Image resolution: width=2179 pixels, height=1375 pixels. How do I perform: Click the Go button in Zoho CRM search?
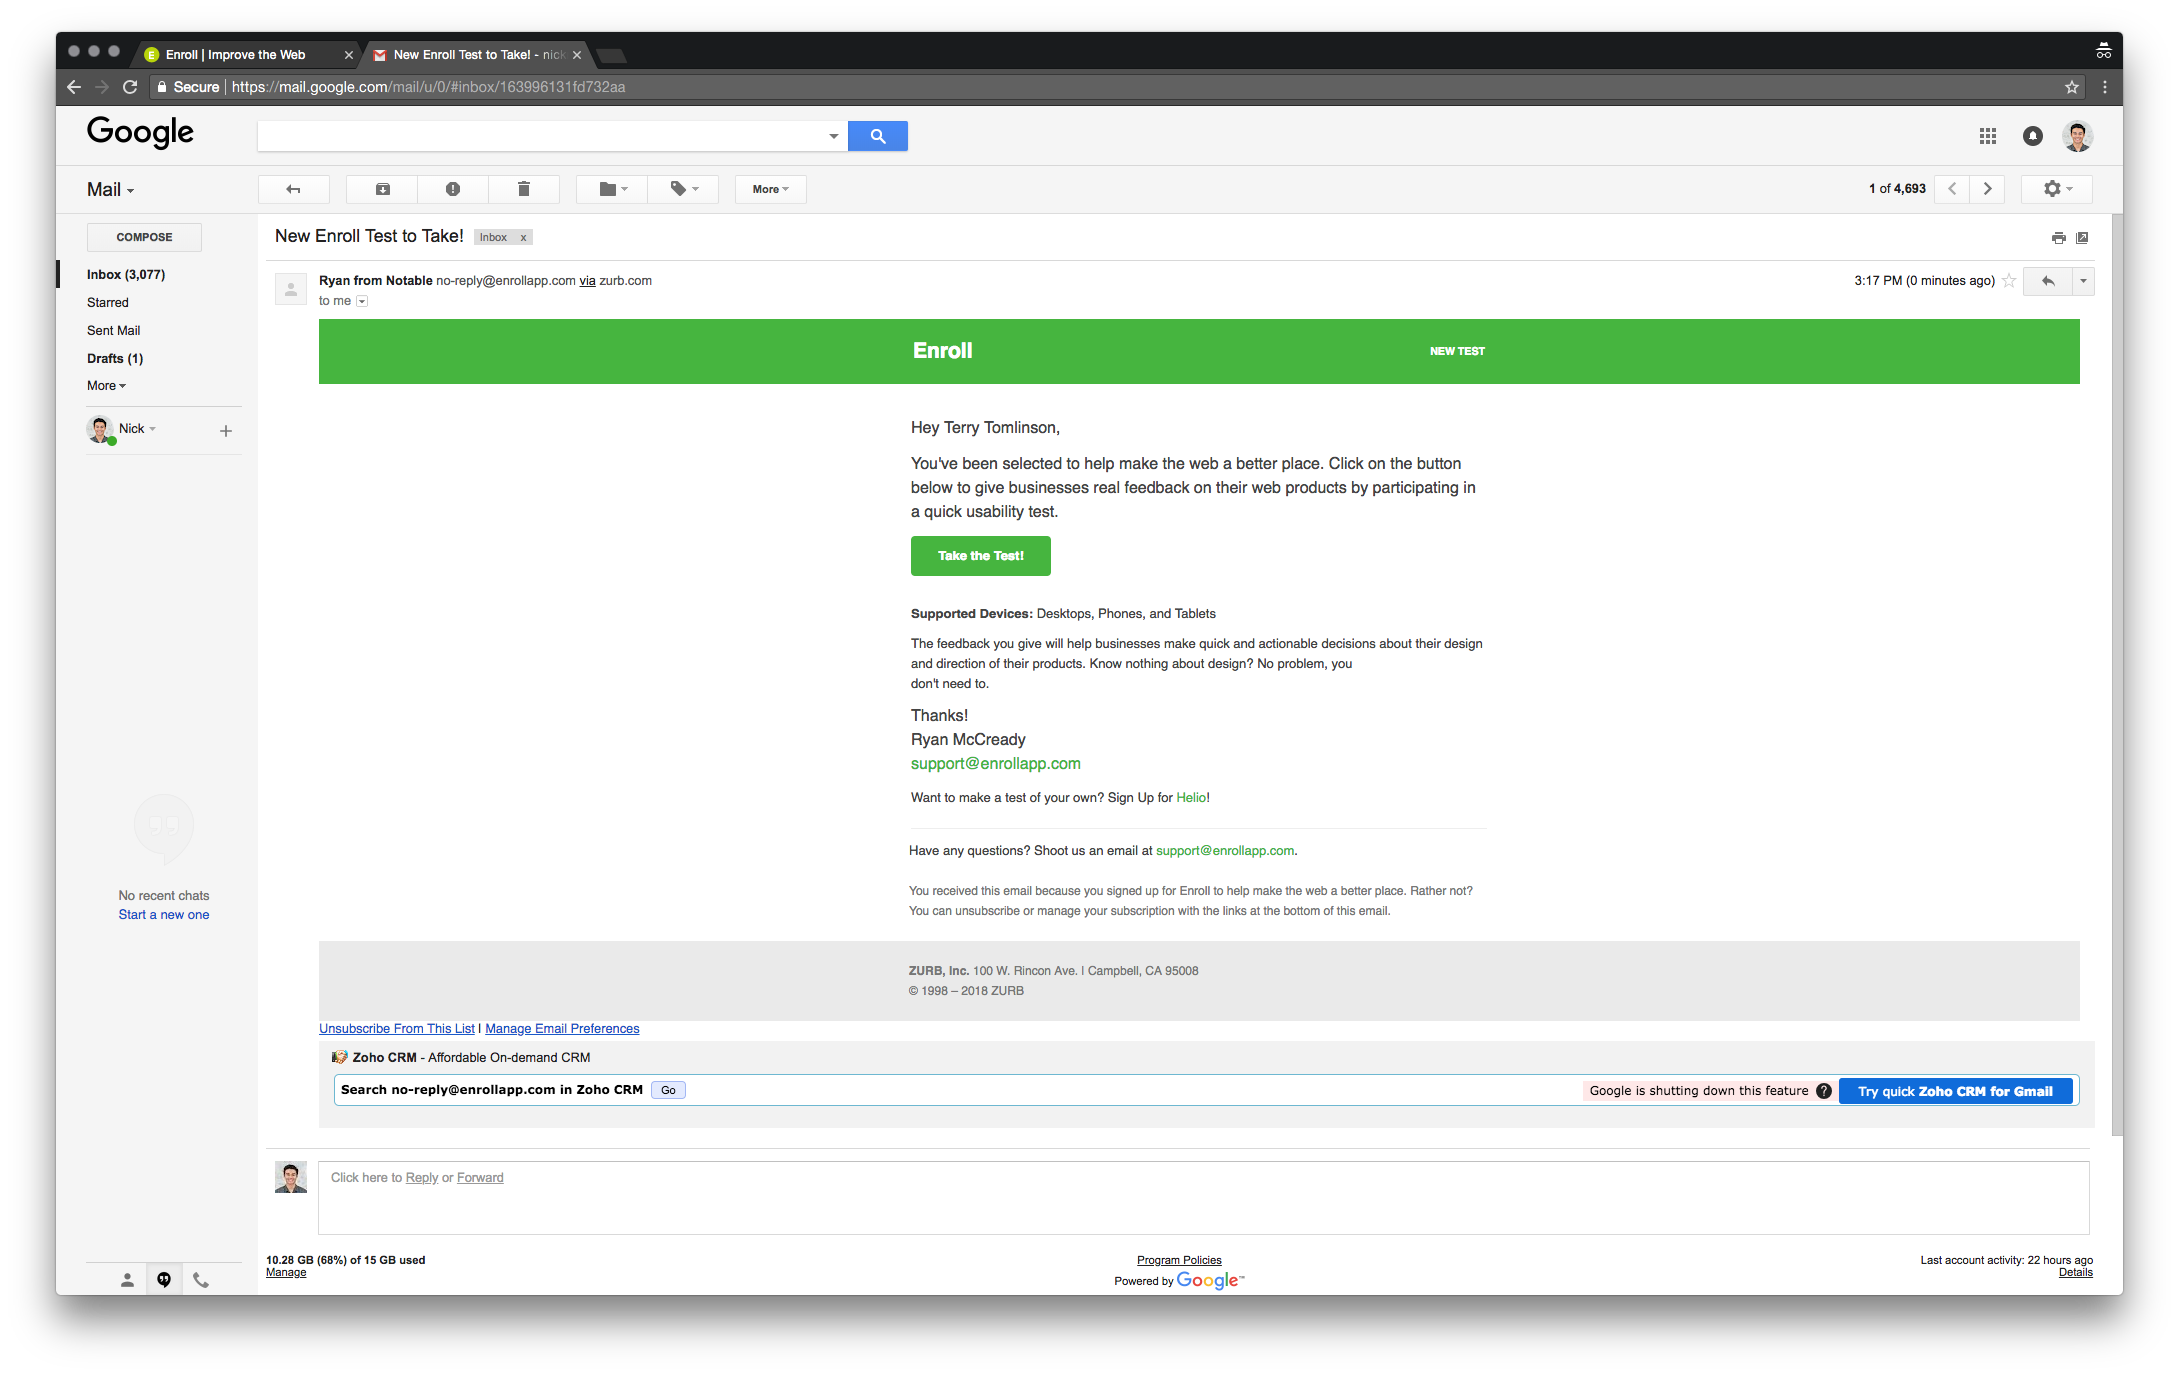click(x=668, y=1091)
